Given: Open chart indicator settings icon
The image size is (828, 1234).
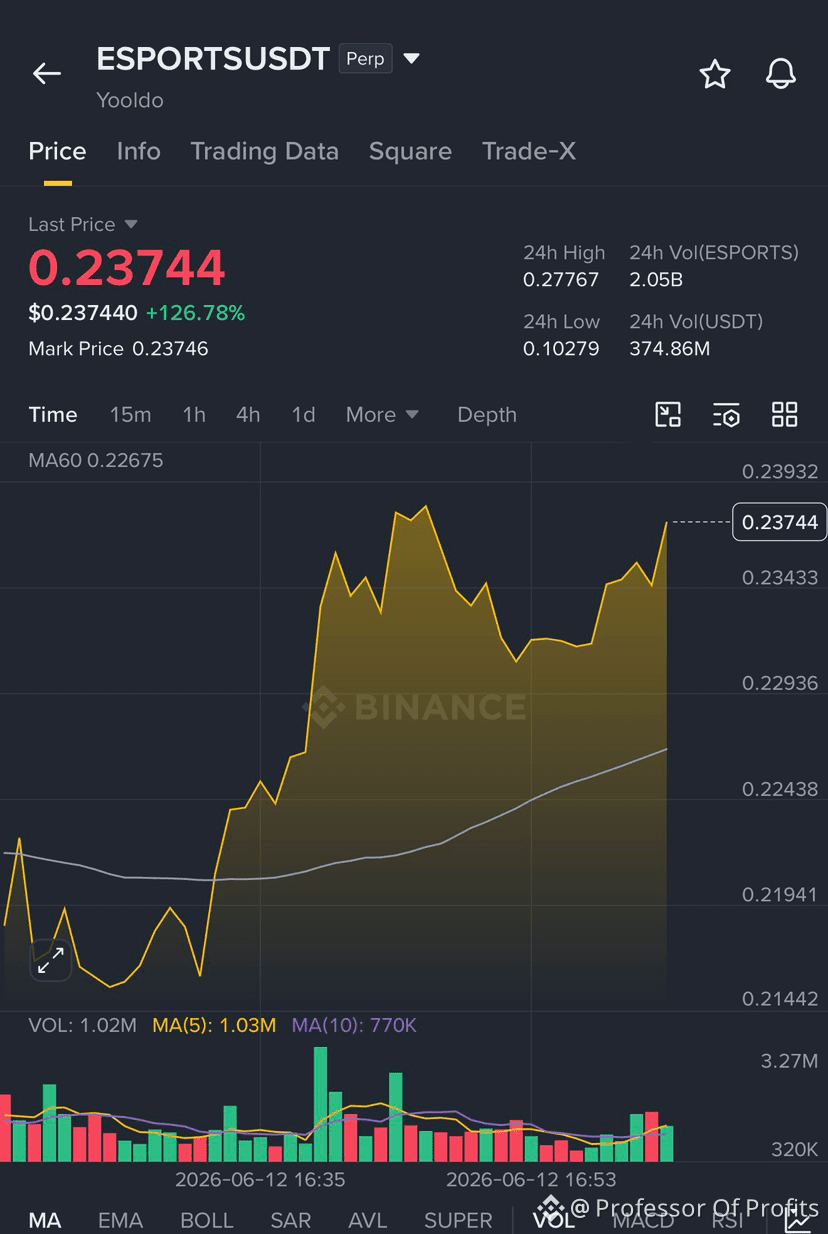Looking at the screenshot, I should click(726, 415).
